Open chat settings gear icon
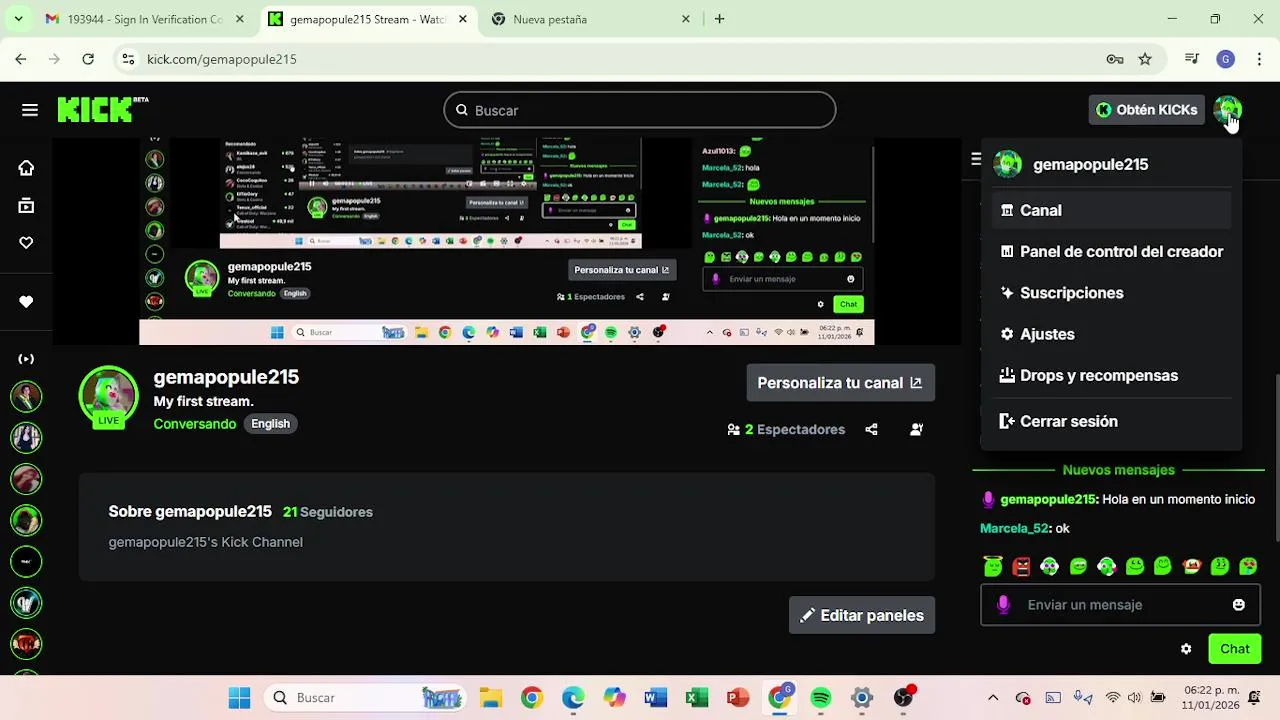 pyautogui.click(x=1186, y=649)
